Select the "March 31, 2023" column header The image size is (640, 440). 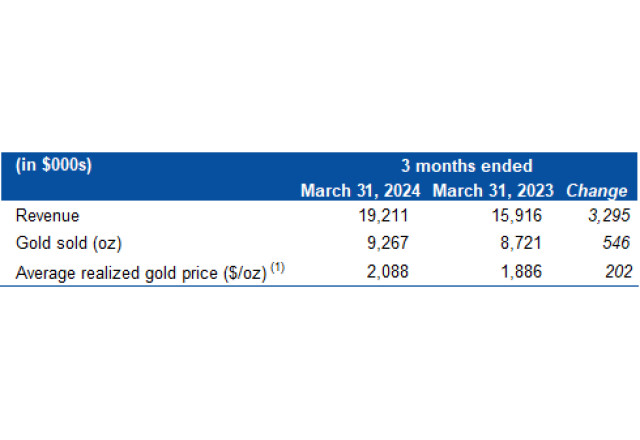pyautogui.click(x=492, y=190)
